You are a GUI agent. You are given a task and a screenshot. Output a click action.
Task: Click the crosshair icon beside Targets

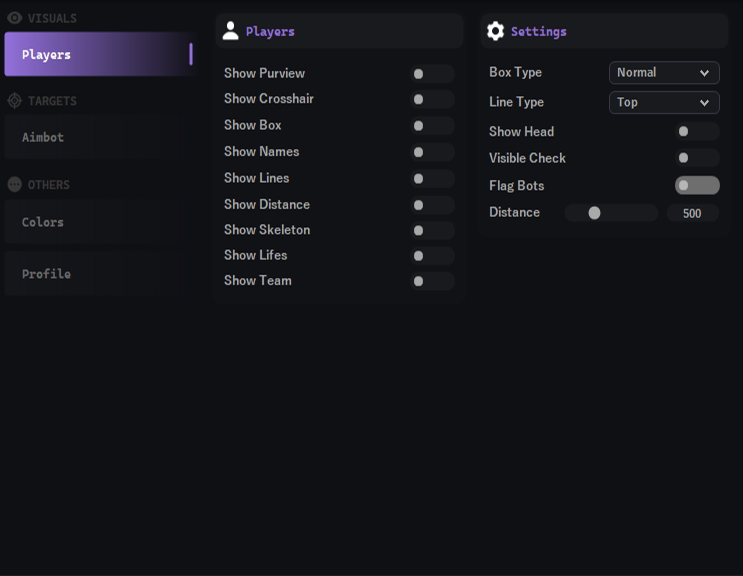tap(14, 101)
